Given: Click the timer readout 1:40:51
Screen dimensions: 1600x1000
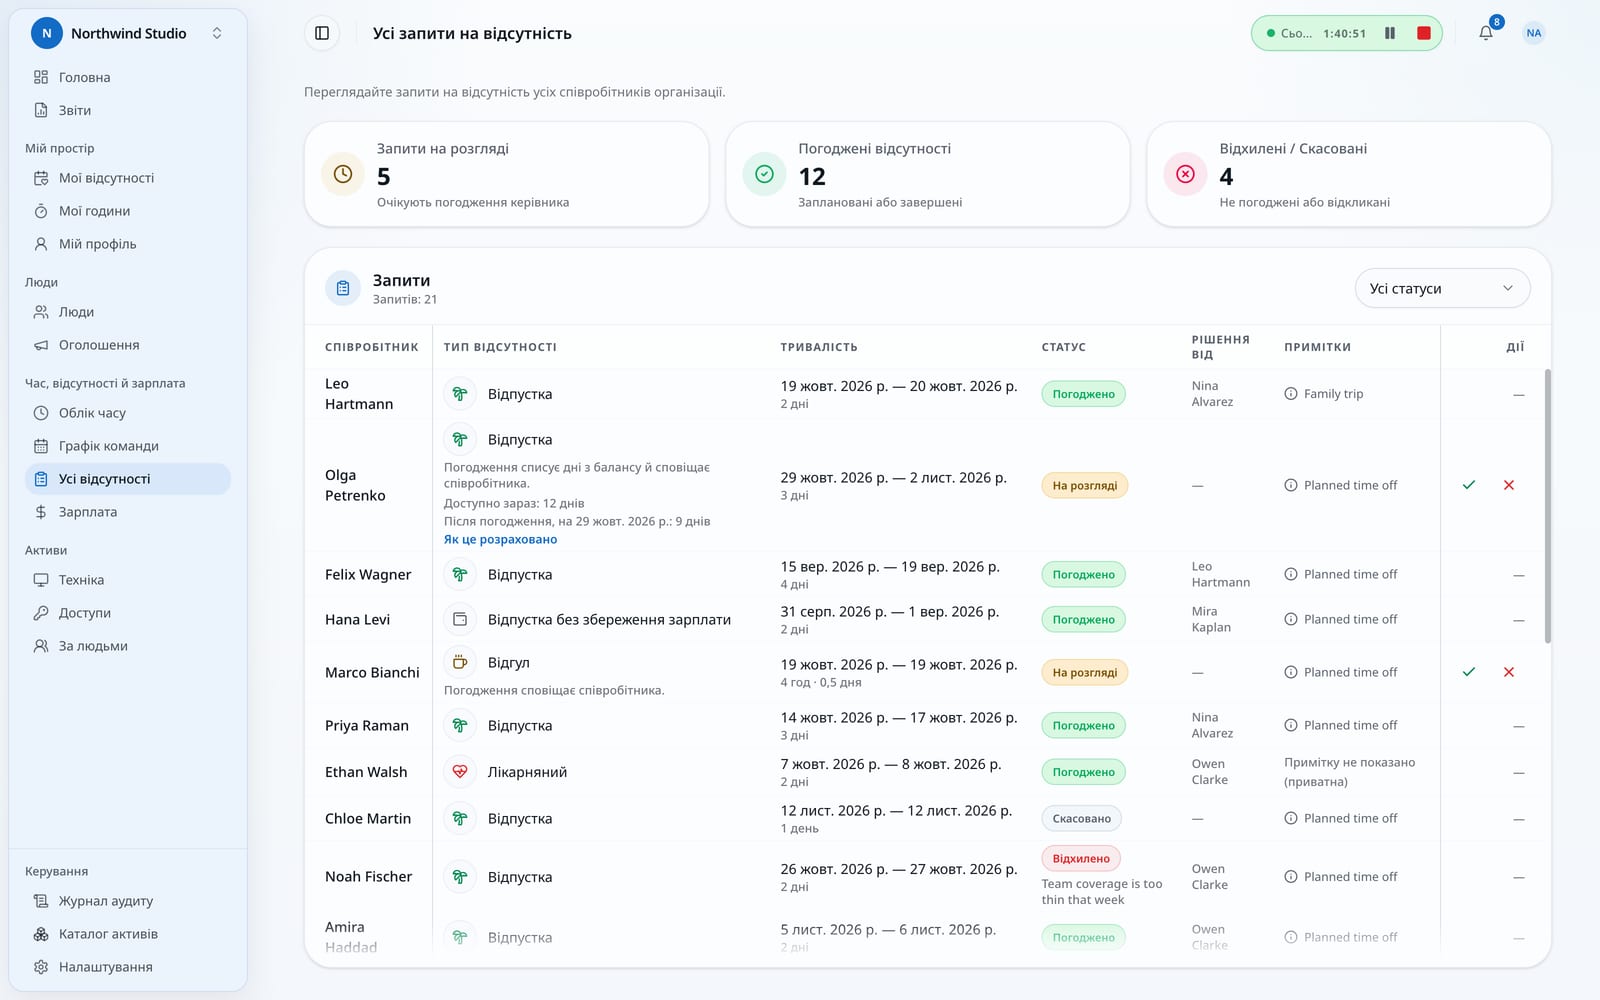Looking at the screenshot, I should (1344, 33).
